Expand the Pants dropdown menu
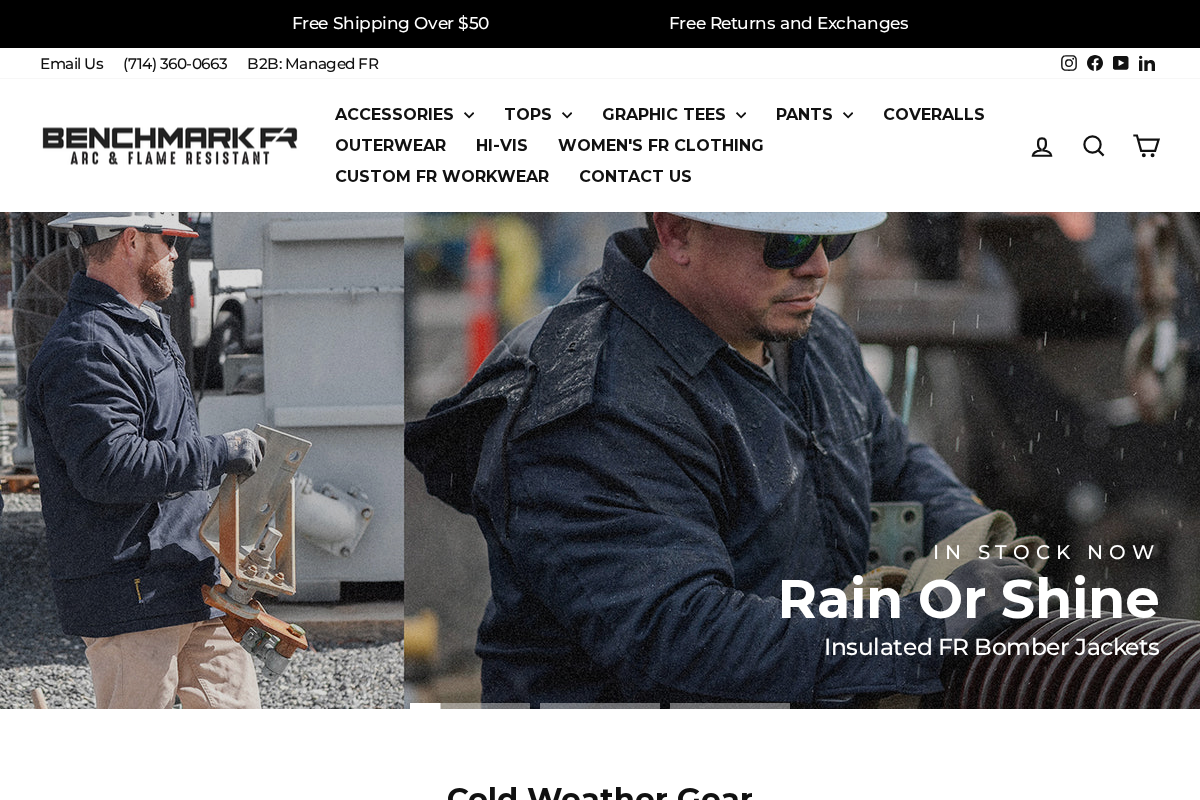 click(x=815, y=114)
